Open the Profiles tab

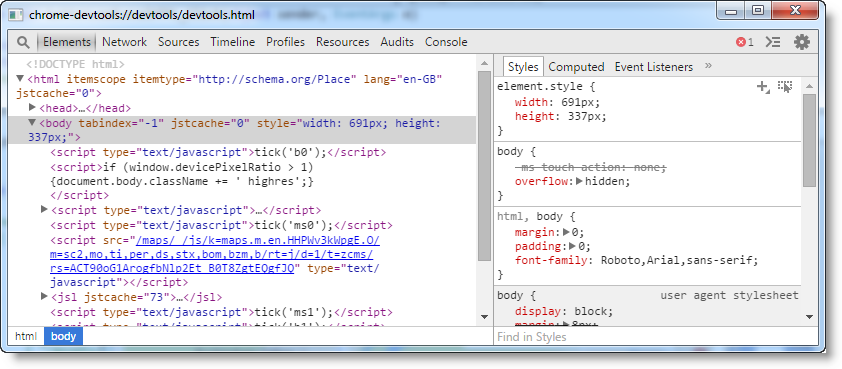(x=285, y=42)
